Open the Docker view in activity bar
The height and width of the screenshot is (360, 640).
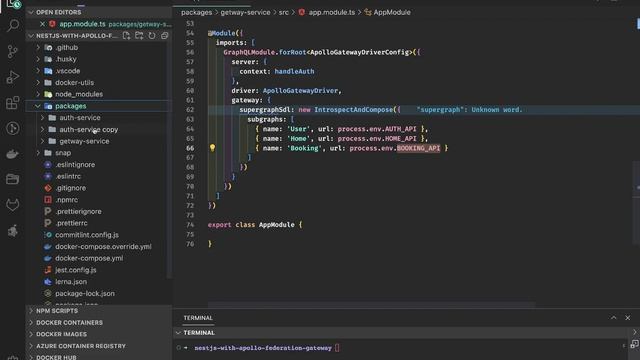13,154
